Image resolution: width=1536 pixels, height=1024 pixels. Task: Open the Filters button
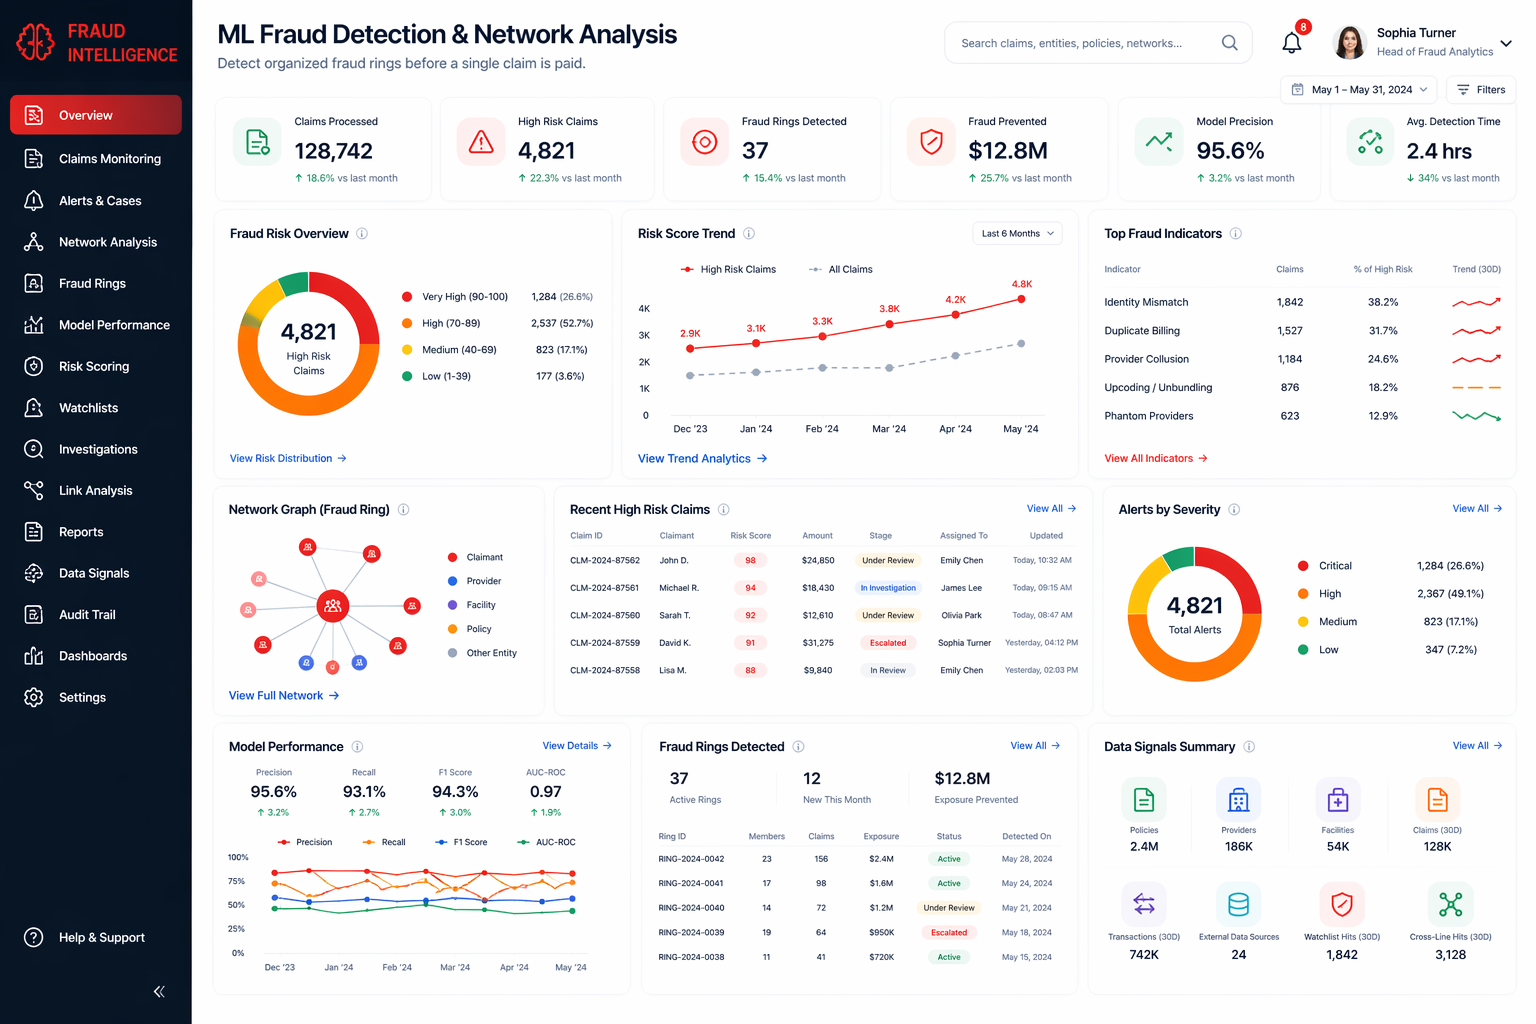click(1481, 90)
